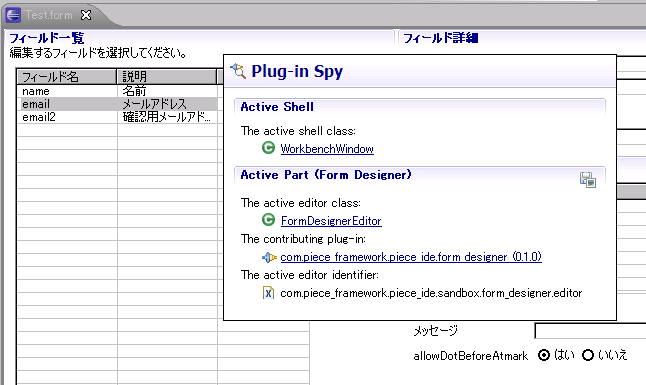Click the 確認用メールアド... description cell
Screen dimensions: 646x385
point(167,117)
